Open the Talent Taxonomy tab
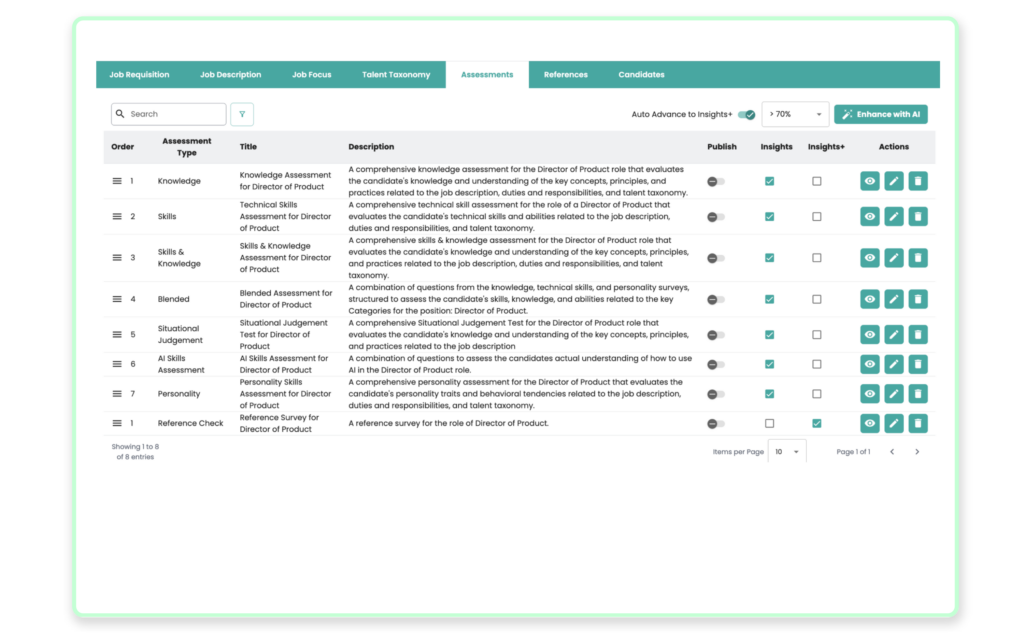This screenshot has width=1024, height=642. point(396,75)
